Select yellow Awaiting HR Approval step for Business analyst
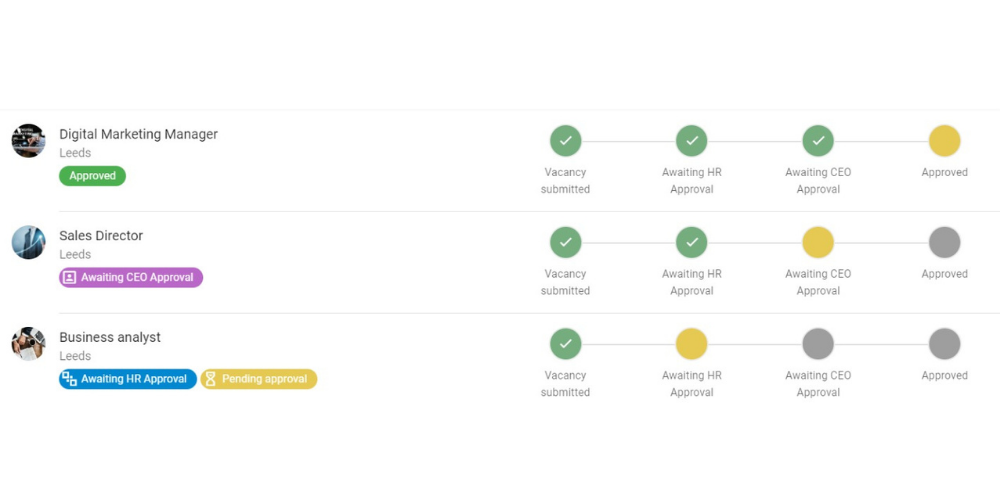Image resolution: width=1000 pixels, height=500 pixels. tap(691, 344)
